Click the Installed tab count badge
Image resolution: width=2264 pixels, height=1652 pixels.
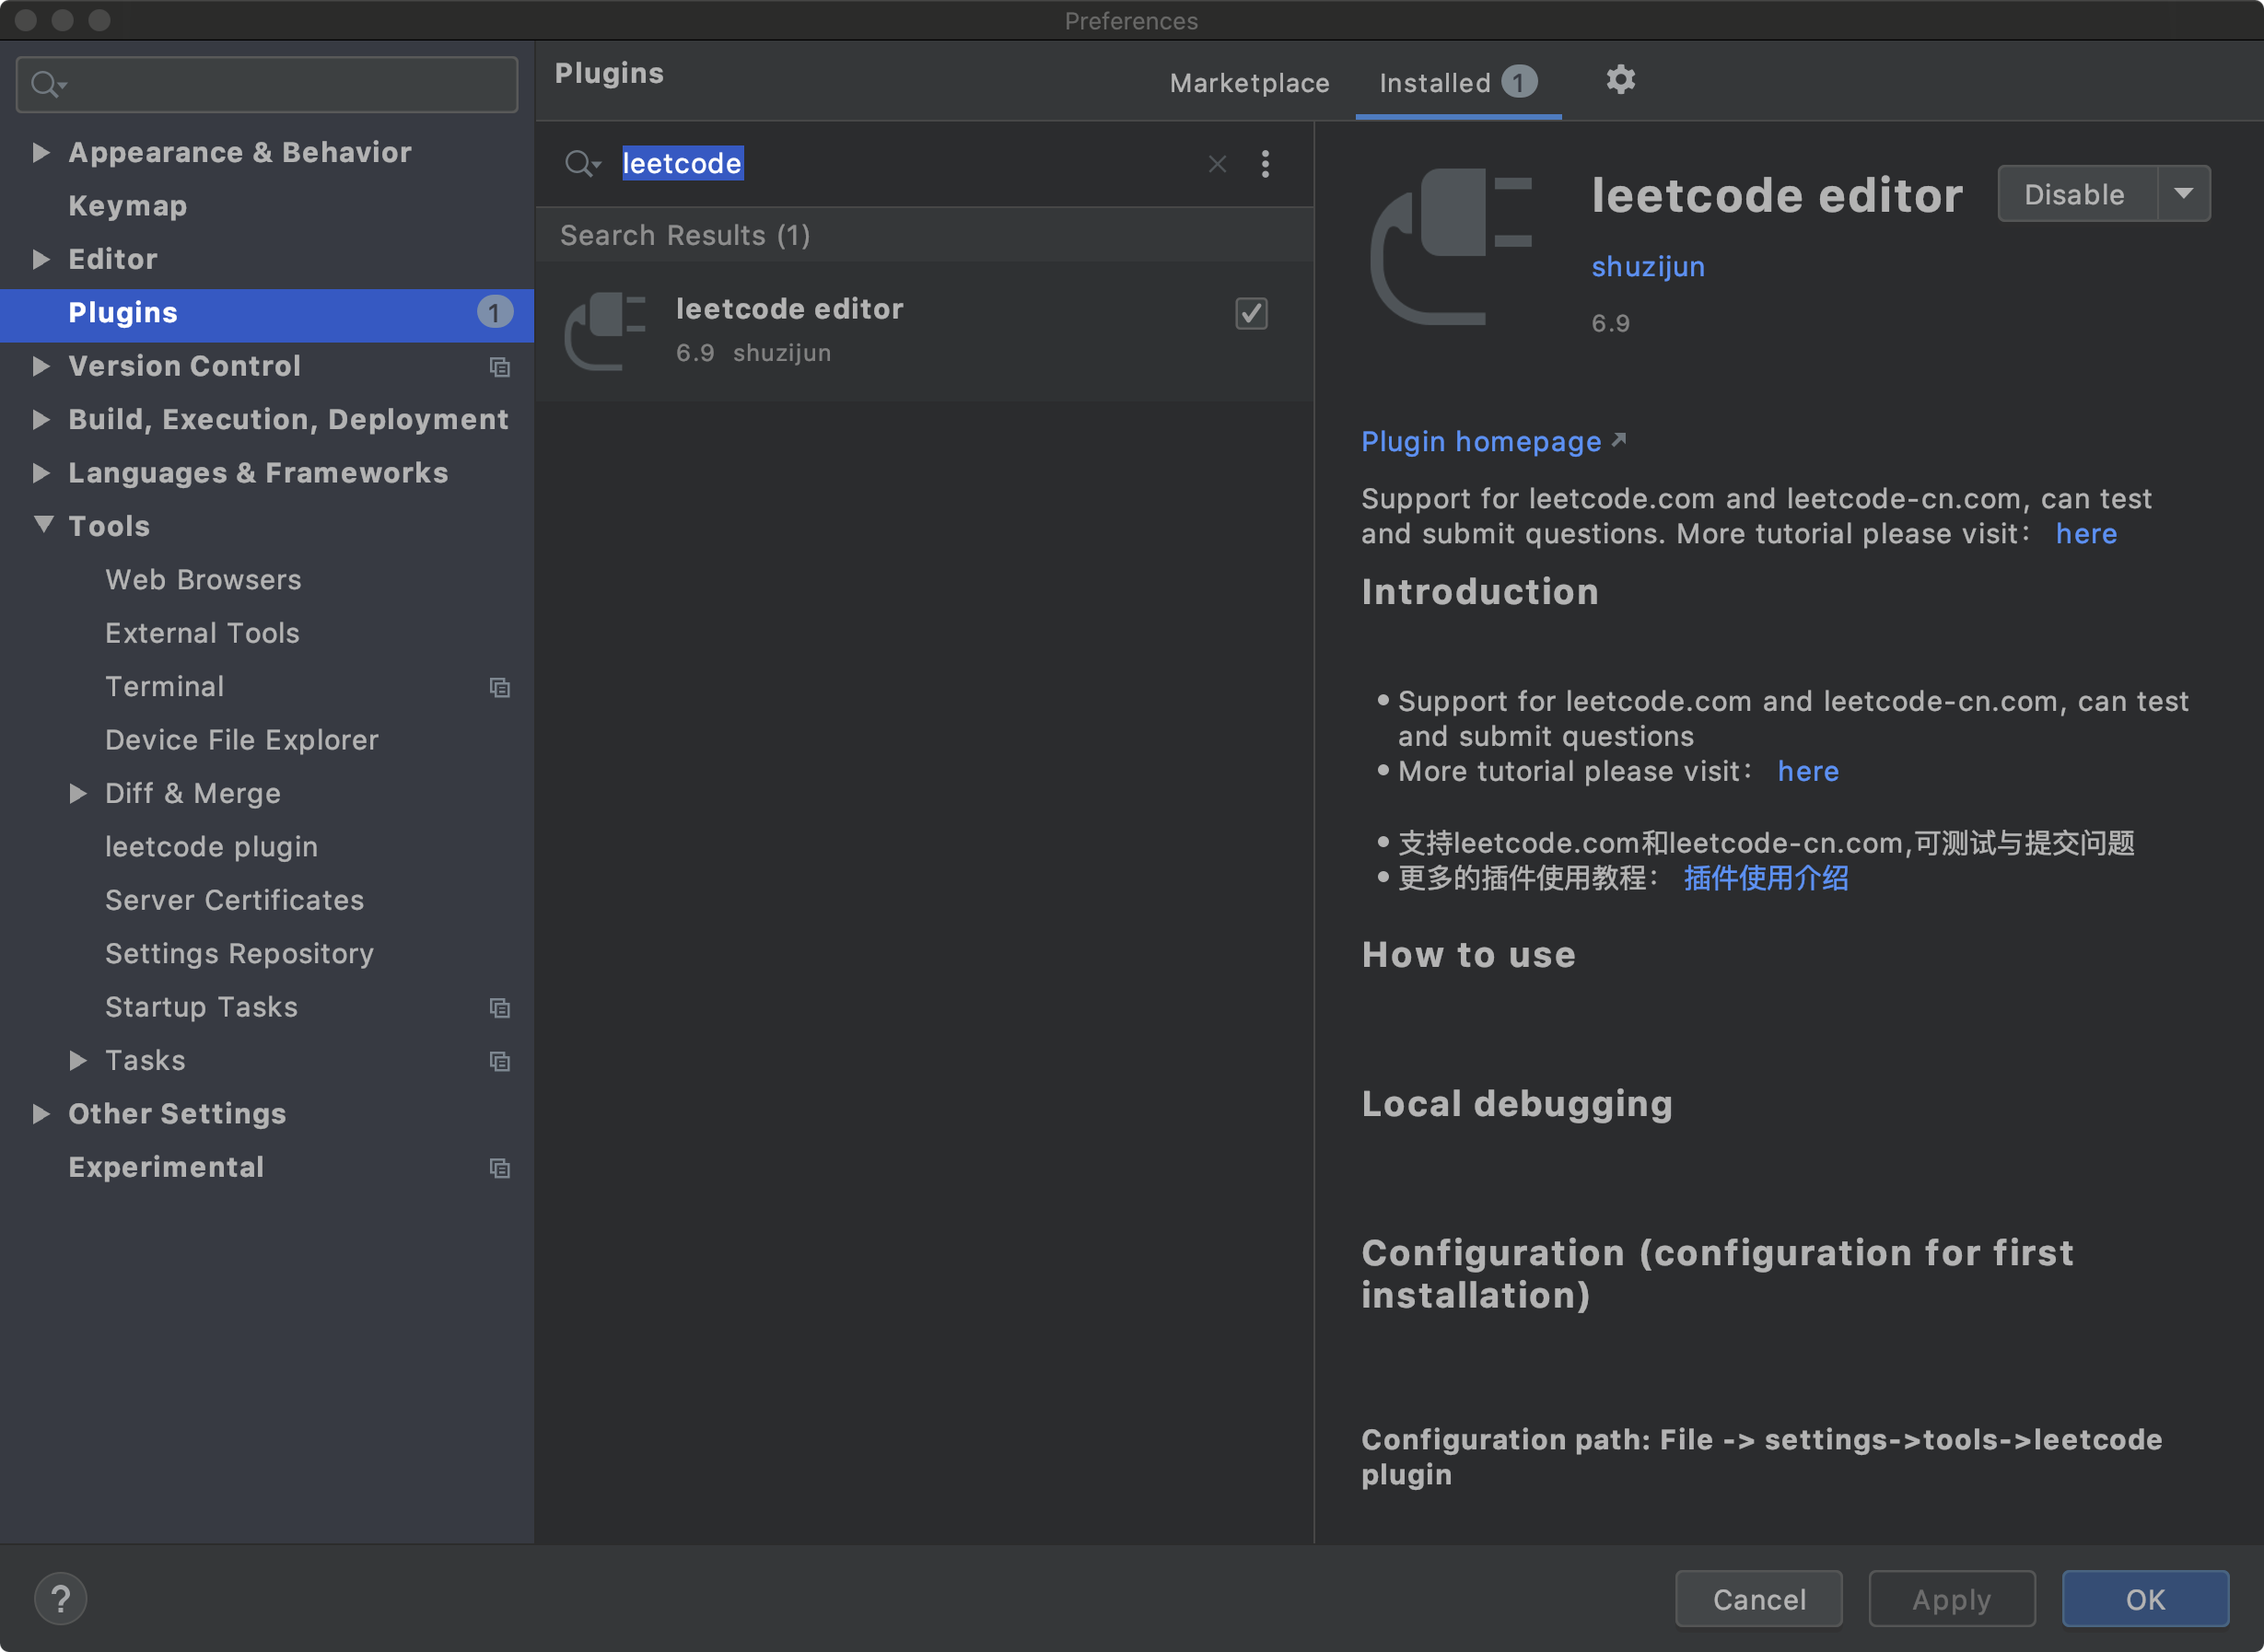pos(1519,82)
